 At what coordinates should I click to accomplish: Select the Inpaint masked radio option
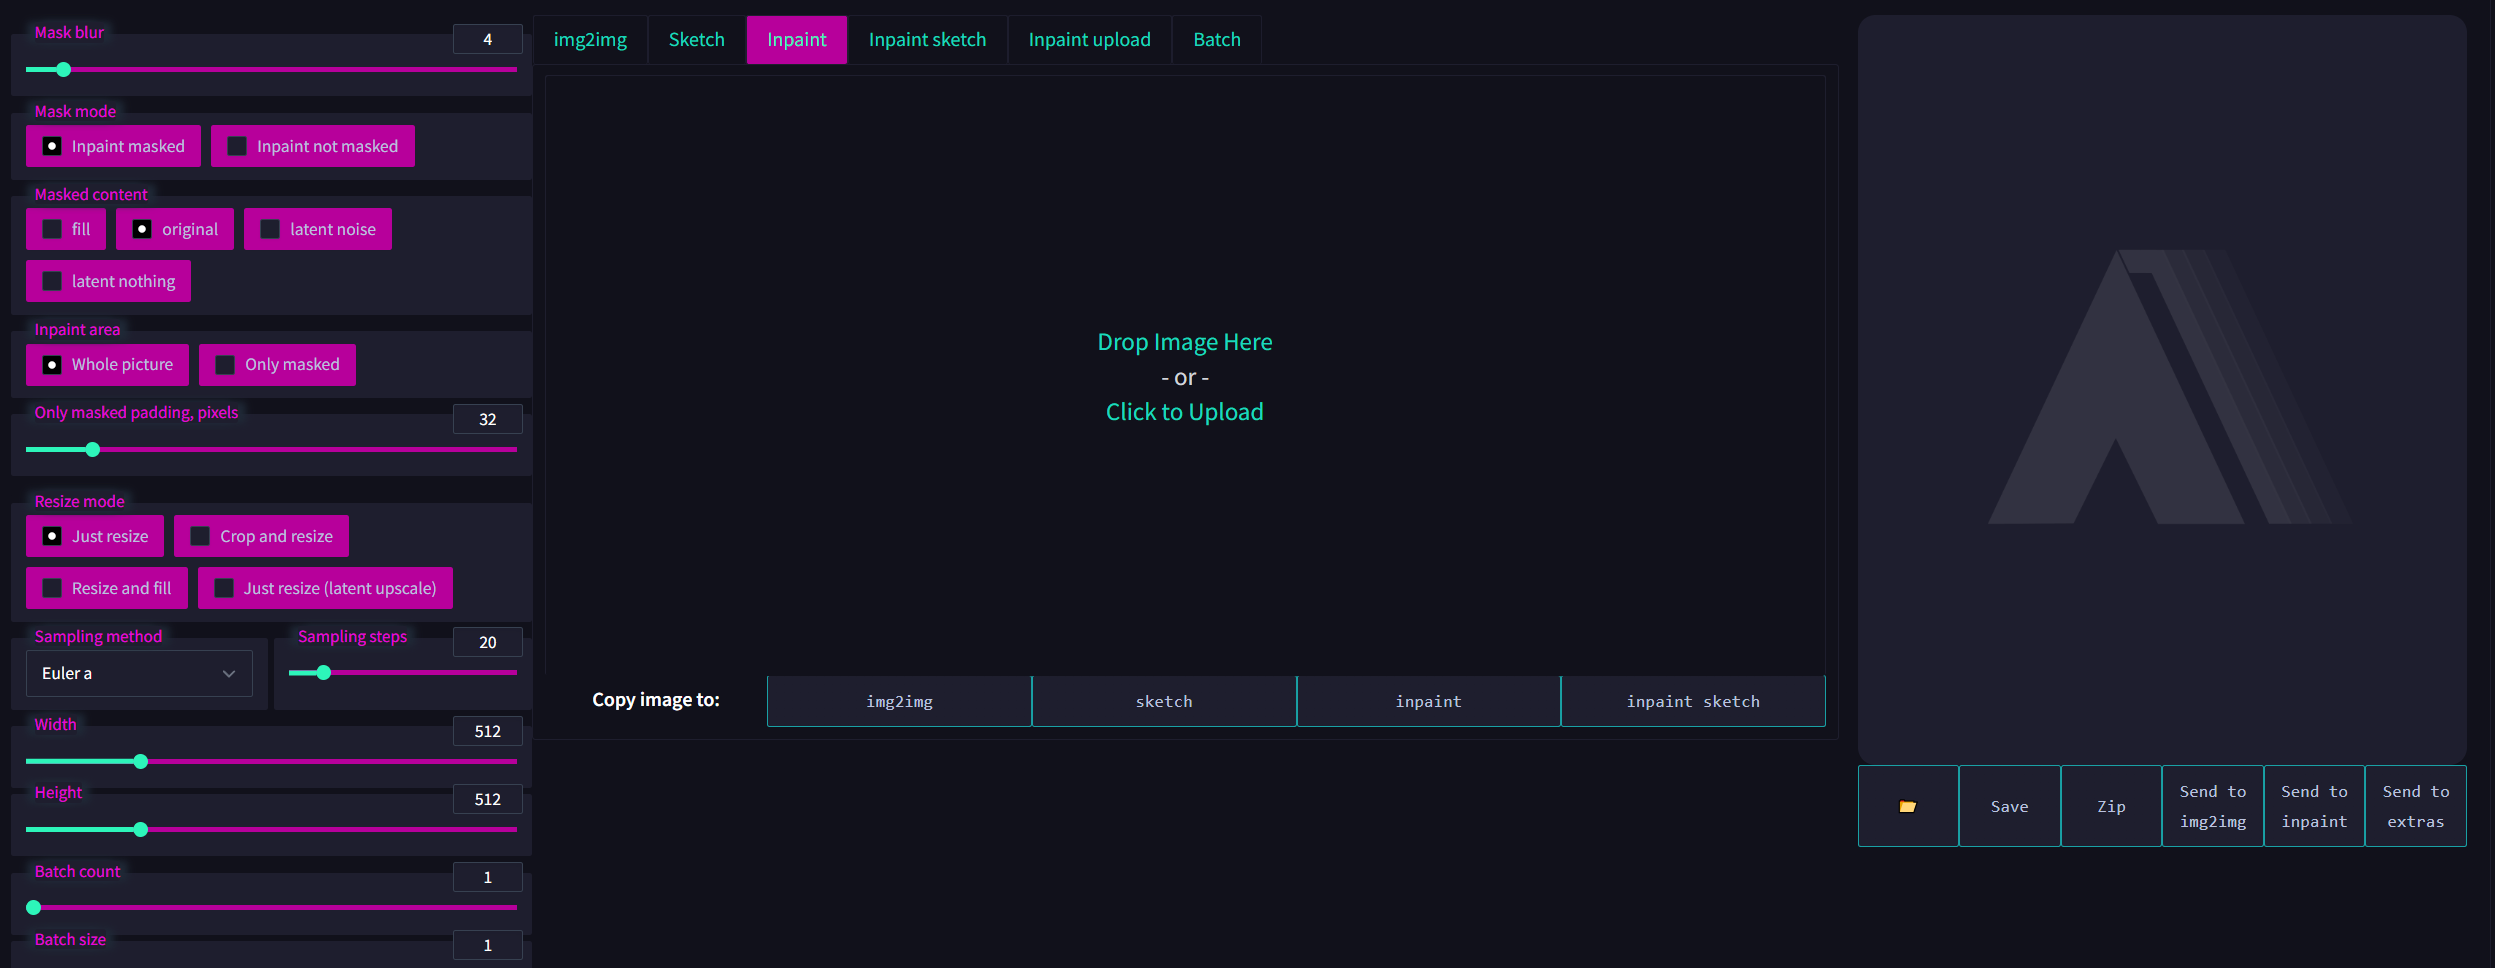click(x=113, y=146)
